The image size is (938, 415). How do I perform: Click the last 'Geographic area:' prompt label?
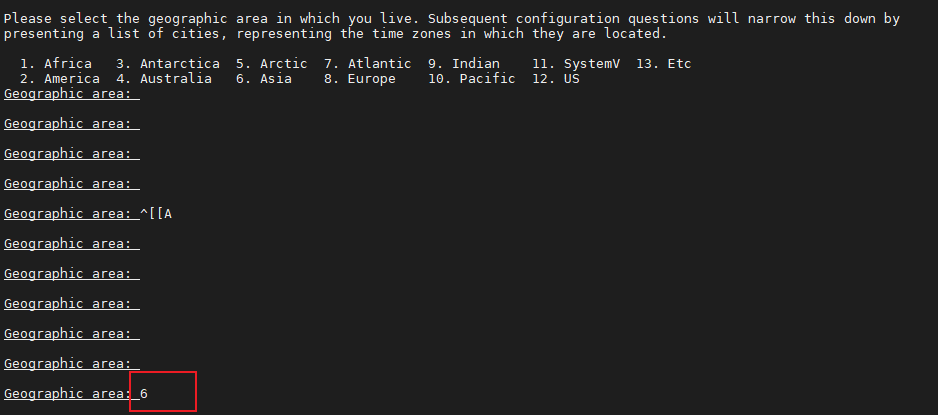point(68,393)
